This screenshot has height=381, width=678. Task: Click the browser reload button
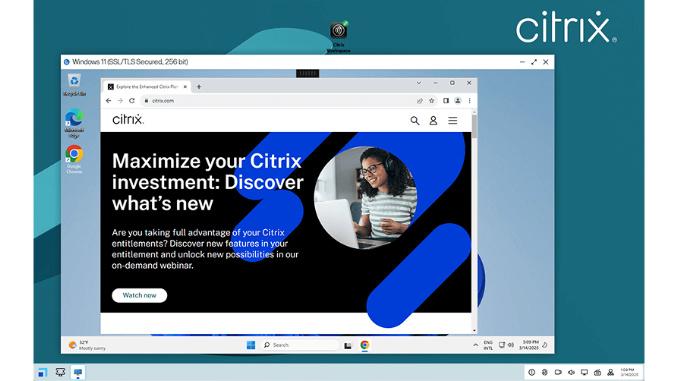[x=132, y=101]
